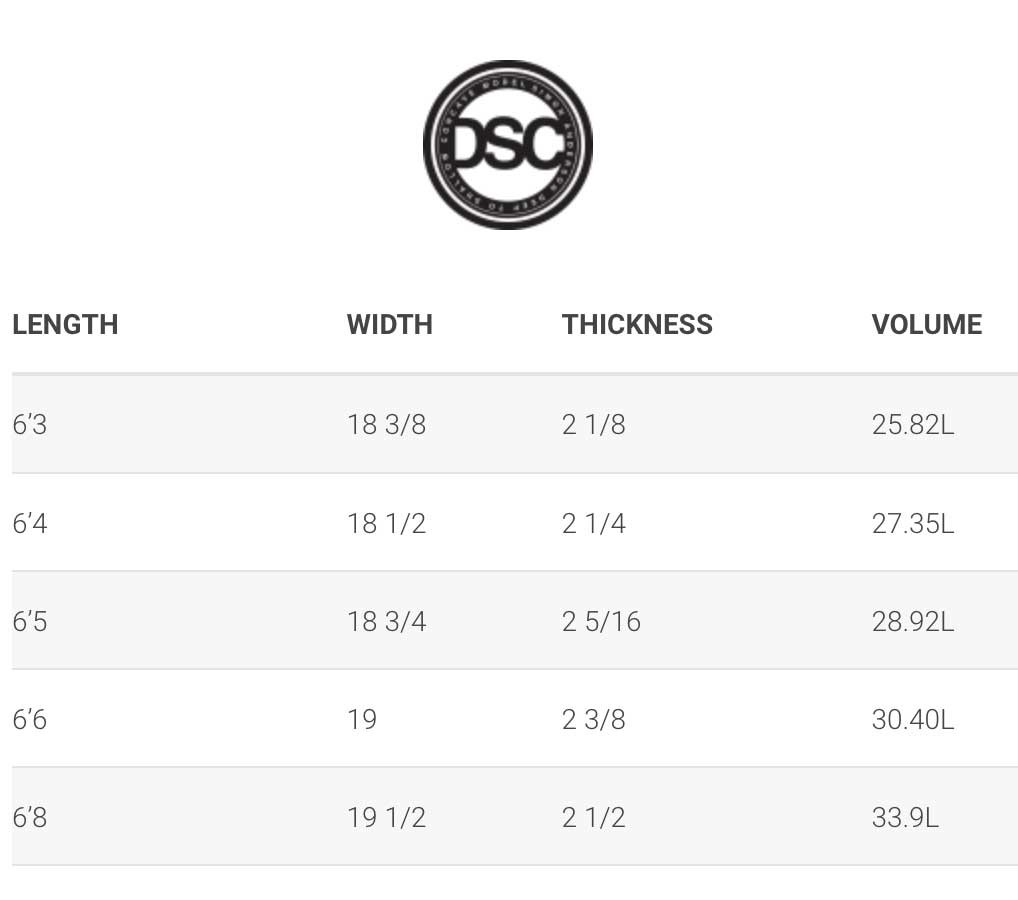This screenshot has height=900, width=1018.
Task: Select the 6'4 length cell
Action: pyautogui.click(x=30, y=523)
